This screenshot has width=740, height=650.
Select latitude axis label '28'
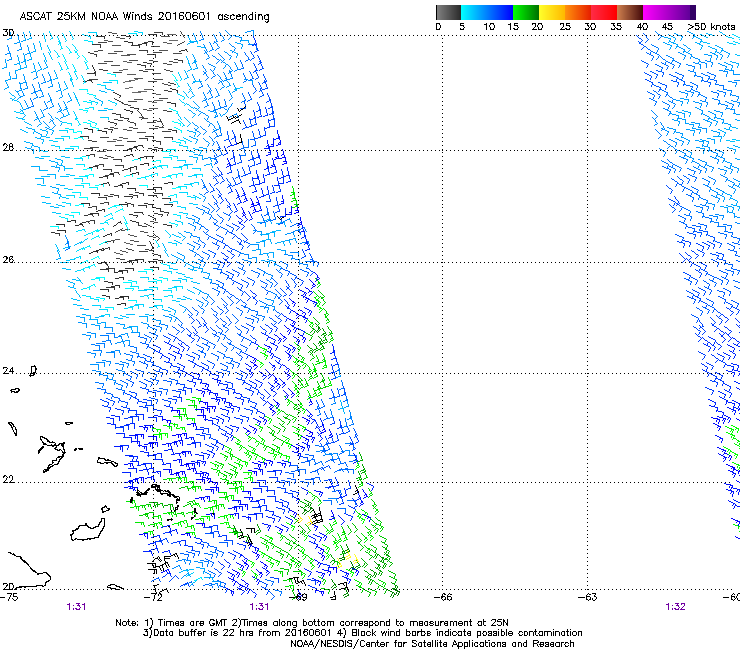8,148
